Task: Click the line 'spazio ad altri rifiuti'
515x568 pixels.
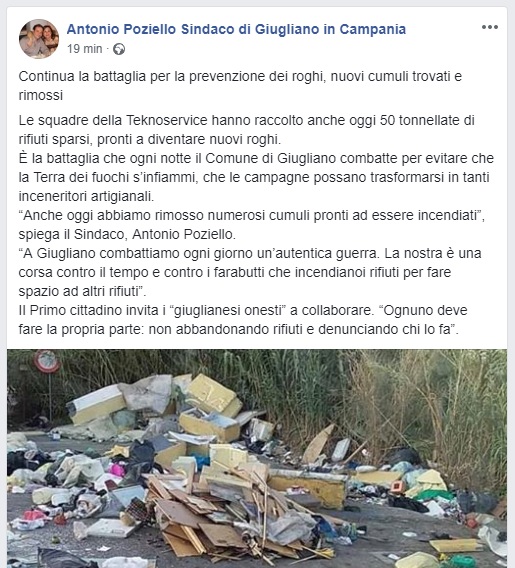Action: point(82,291)
